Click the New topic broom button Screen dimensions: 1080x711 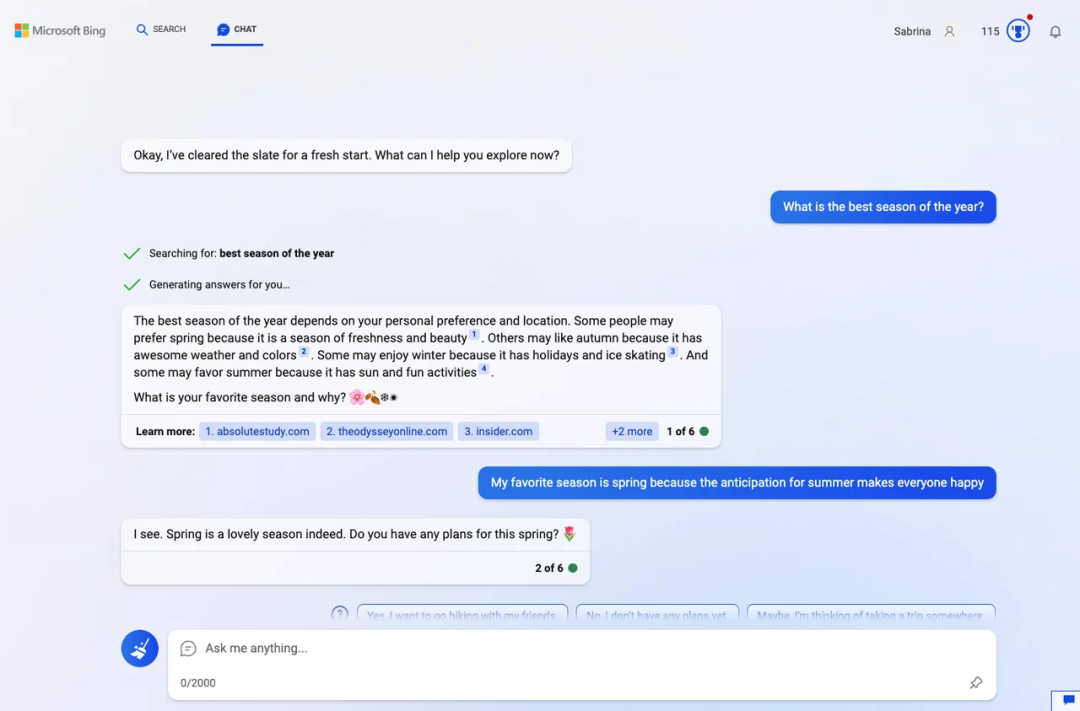point(140,648)
